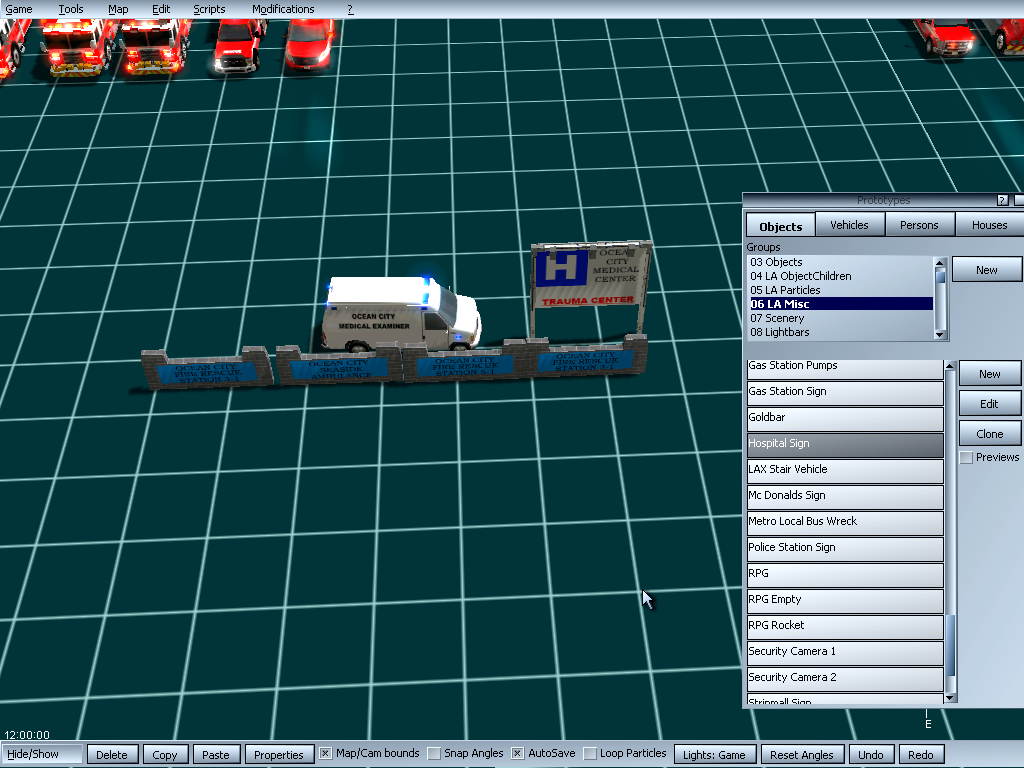Click New button above the Edit button
1024x768 pixels.
pos(989,374)
